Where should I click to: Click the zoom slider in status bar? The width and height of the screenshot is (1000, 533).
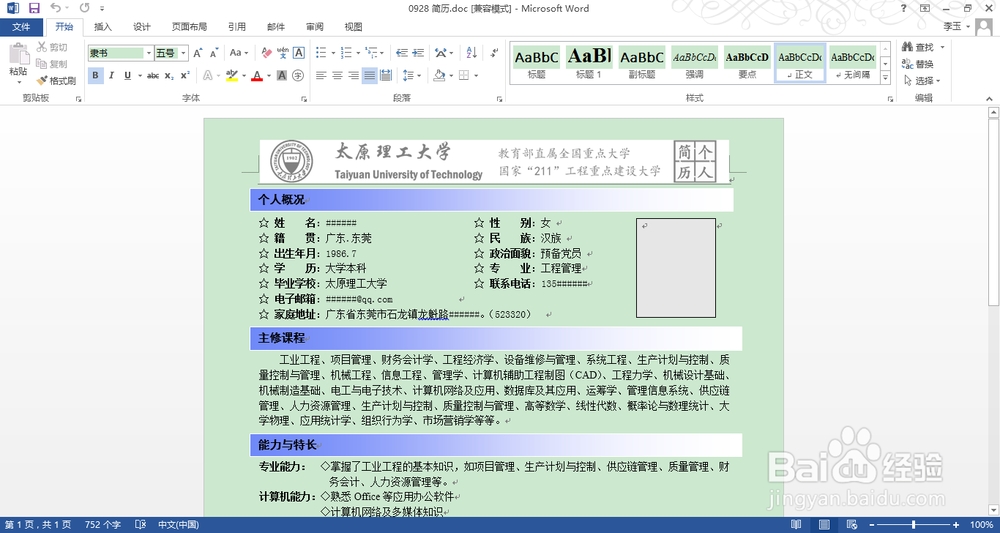[x=913, y=524]
